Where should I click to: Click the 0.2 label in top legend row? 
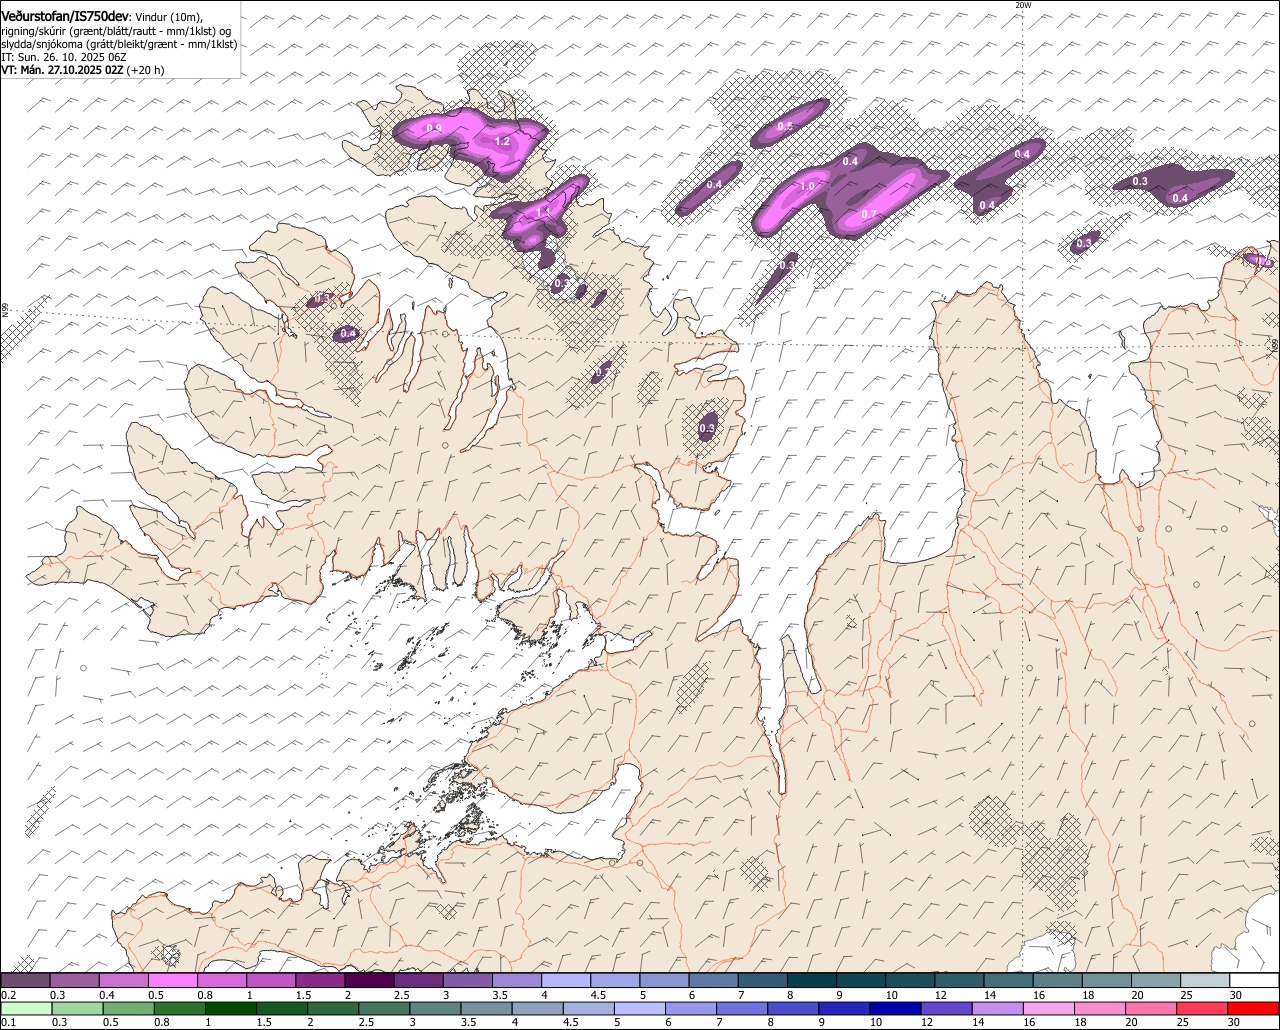pos(9,995)
